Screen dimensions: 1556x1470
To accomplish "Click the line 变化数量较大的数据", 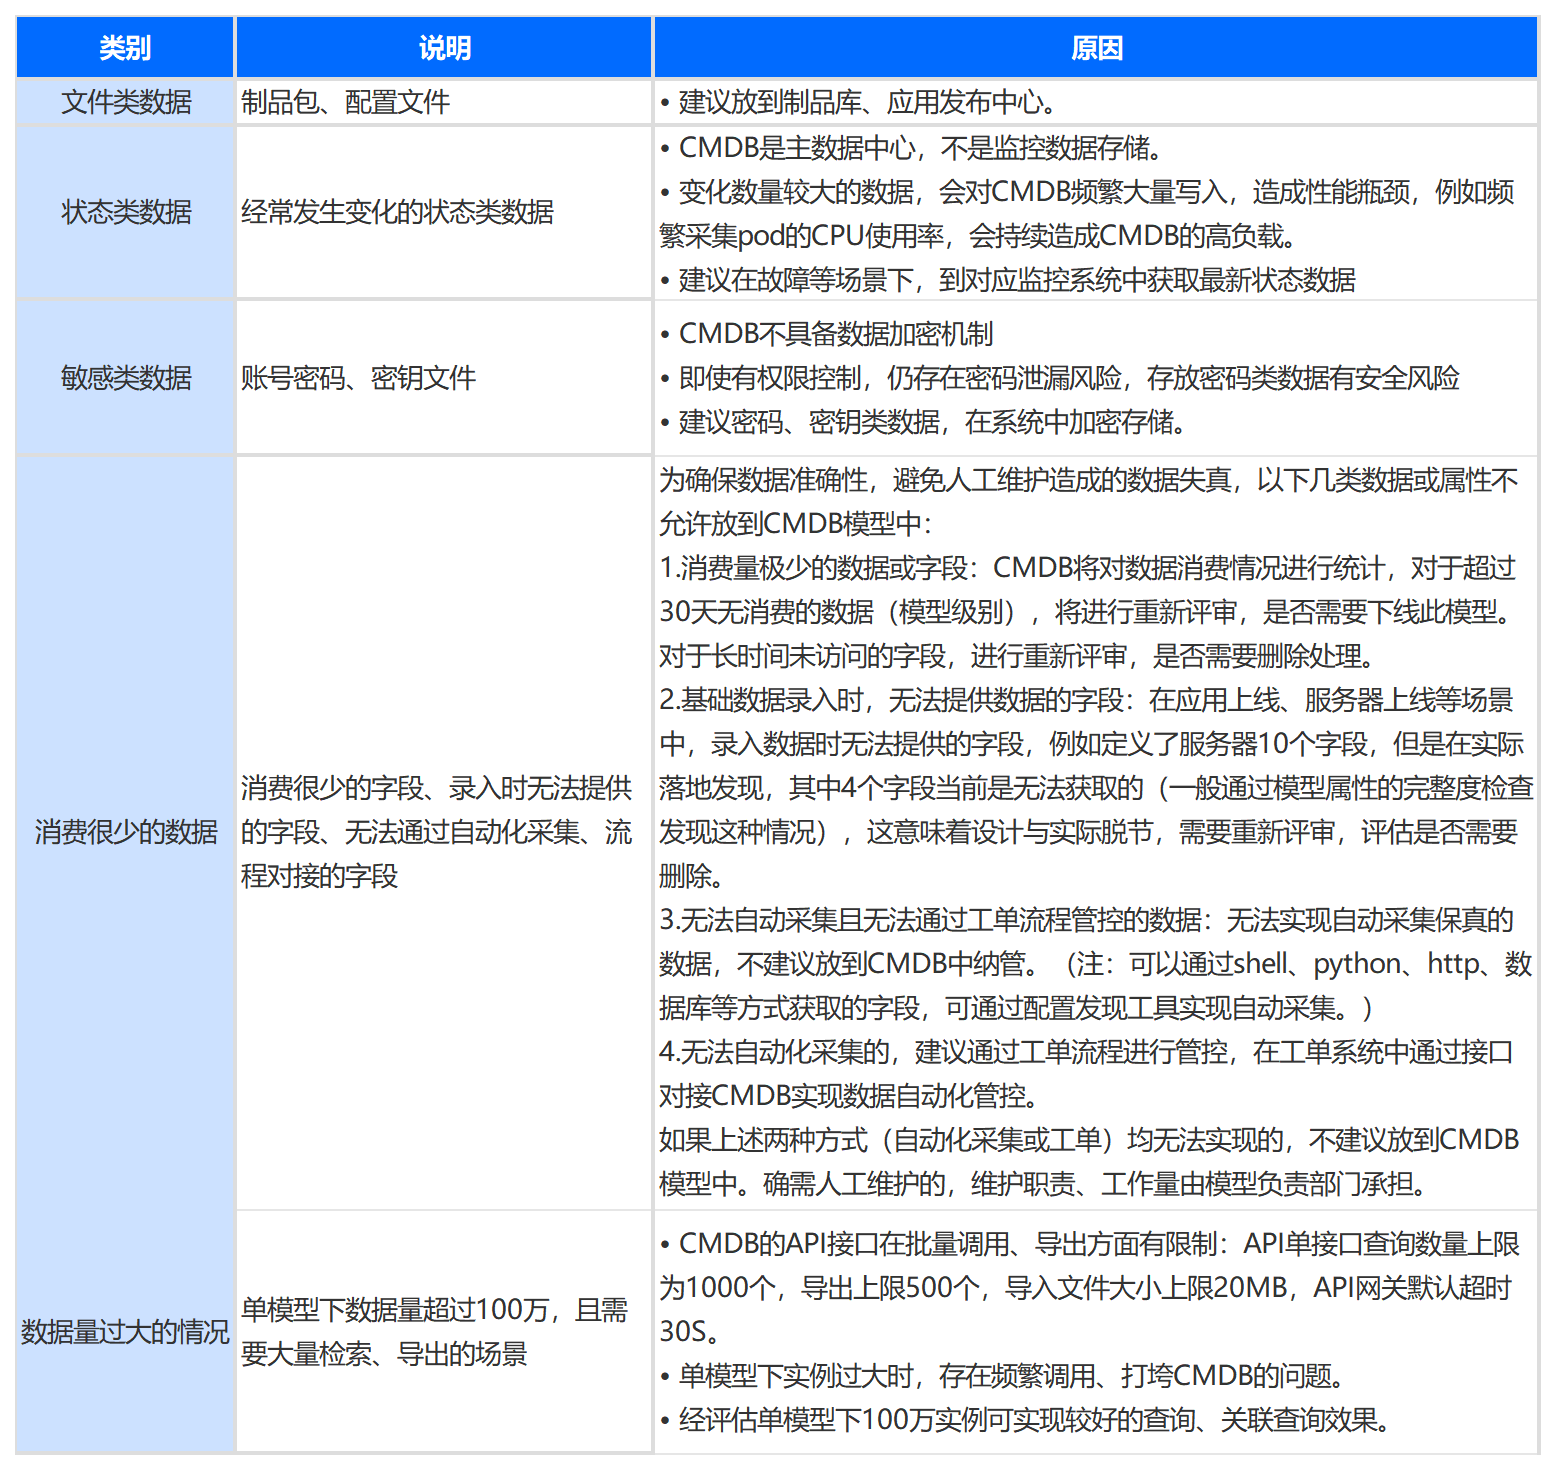I will [x=1088, y=214].
